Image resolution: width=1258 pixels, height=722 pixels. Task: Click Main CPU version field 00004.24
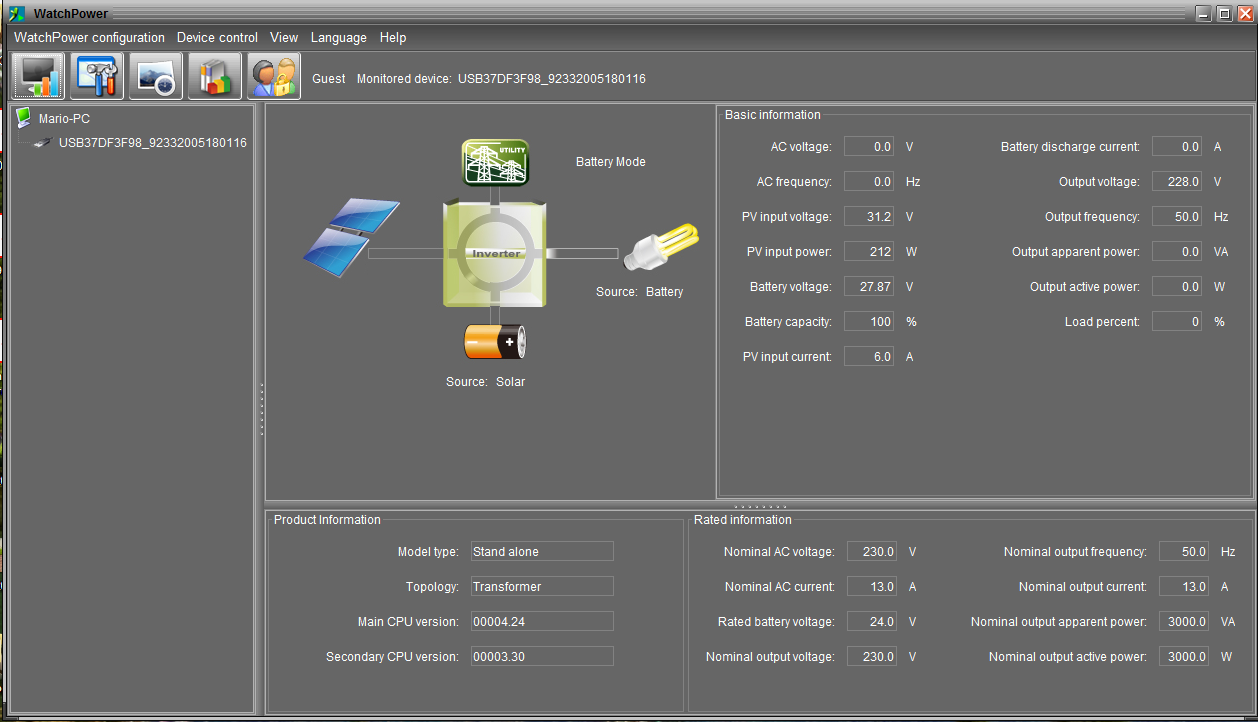pyautogui.click(x=542, y=622)
